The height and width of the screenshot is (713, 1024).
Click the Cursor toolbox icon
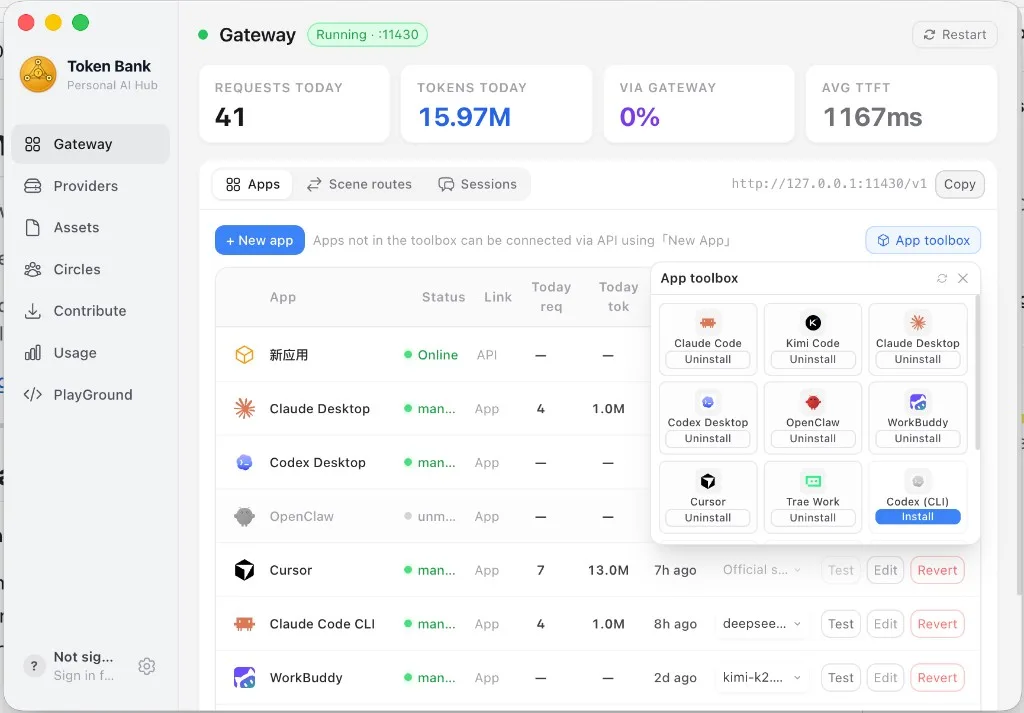pos(708,481)
